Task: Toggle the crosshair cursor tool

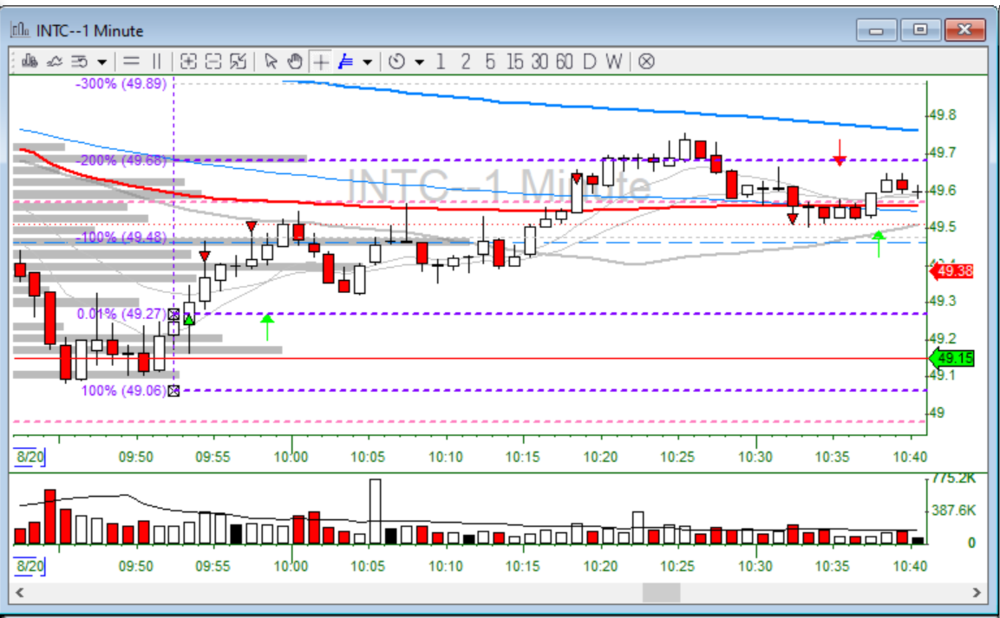Action: tap(321, 61)
